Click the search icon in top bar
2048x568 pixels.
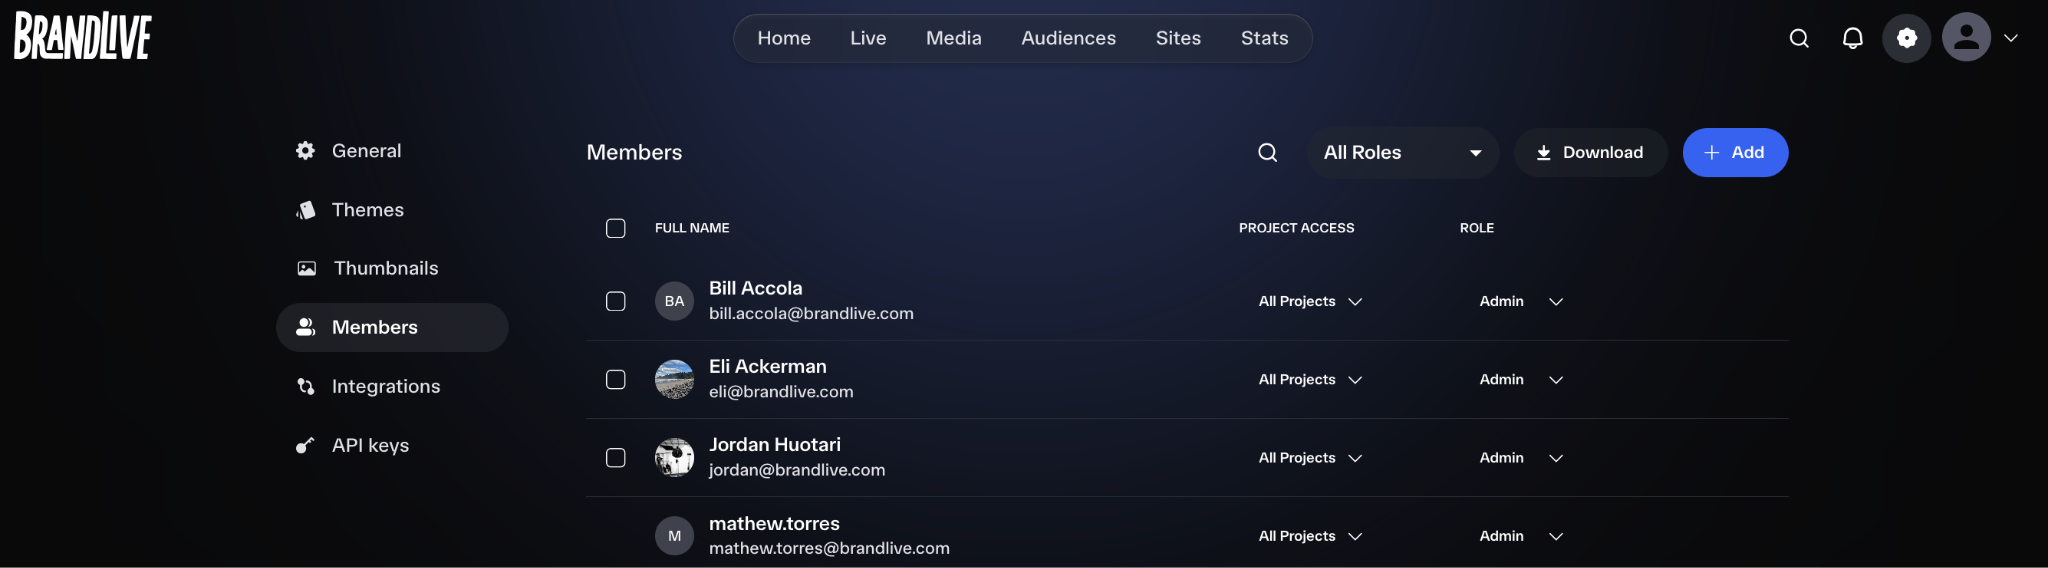(x=1799, y=38)
